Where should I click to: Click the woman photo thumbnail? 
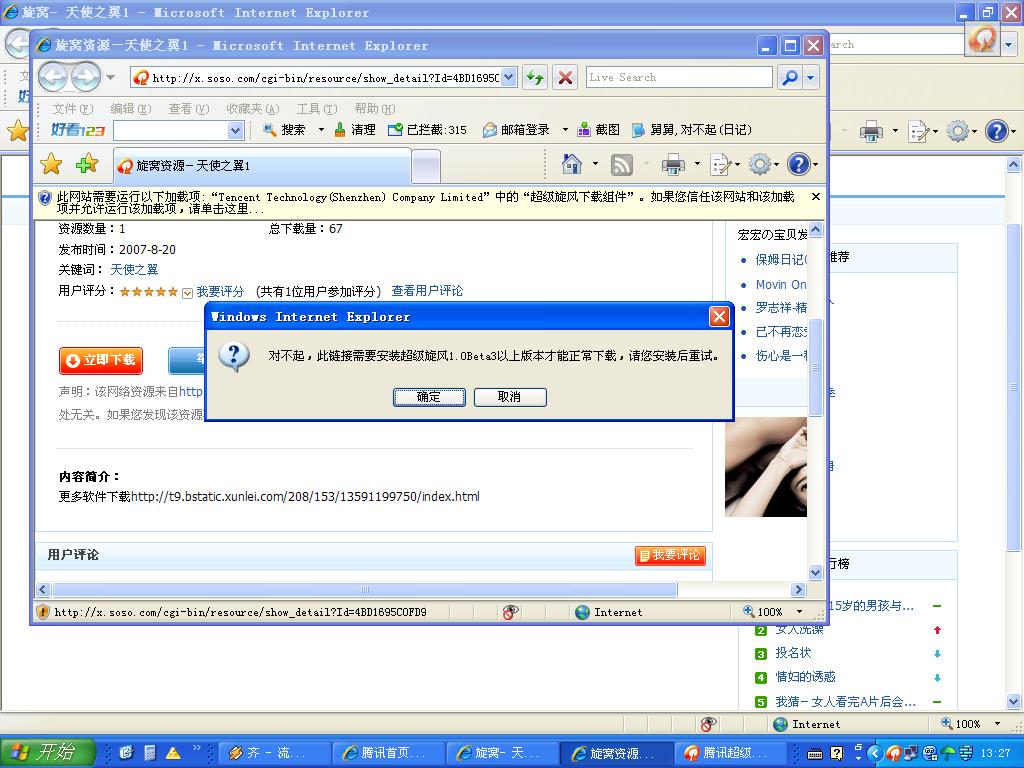[x=765, y=468]
